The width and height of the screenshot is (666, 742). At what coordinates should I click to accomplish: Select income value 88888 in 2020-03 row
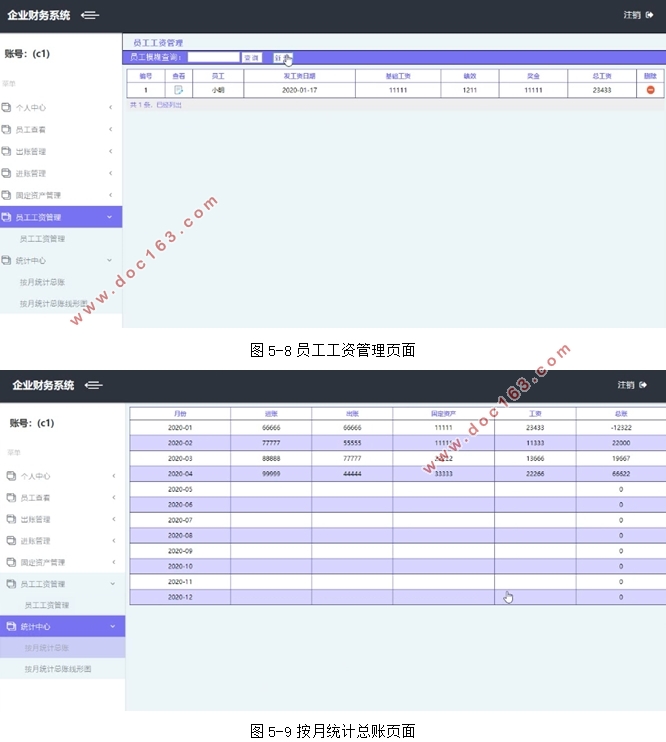(271, 458)
